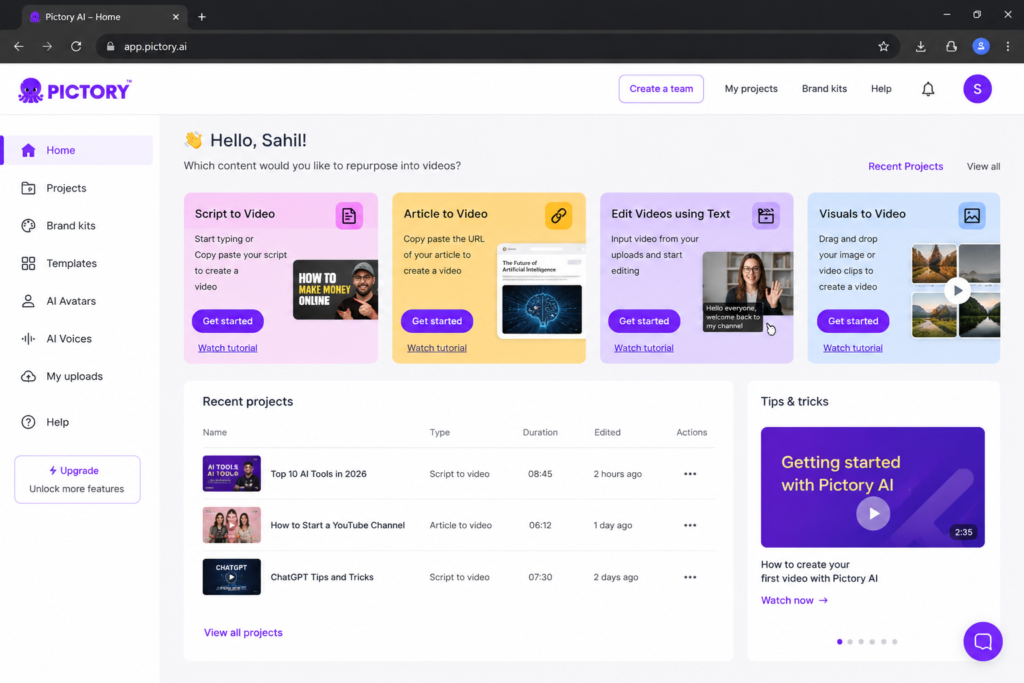Click the Script to Video document icon

click(x=349, y=215)
